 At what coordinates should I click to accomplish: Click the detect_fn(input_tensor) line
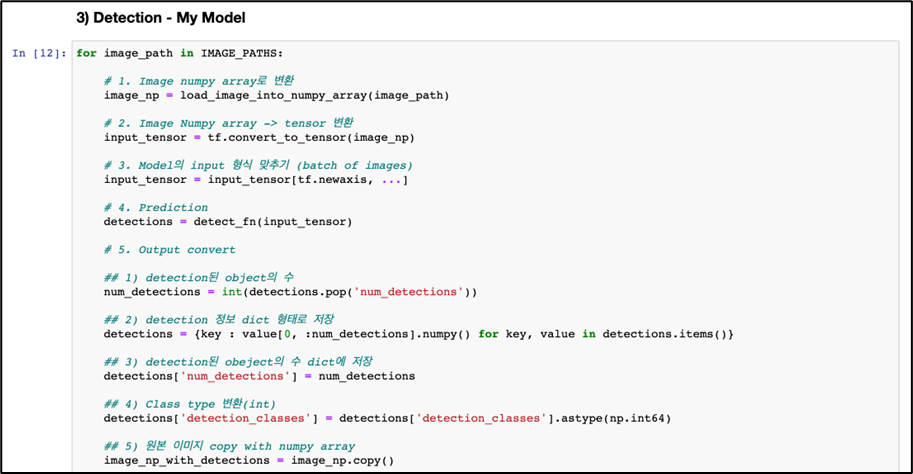pos(228,222)
